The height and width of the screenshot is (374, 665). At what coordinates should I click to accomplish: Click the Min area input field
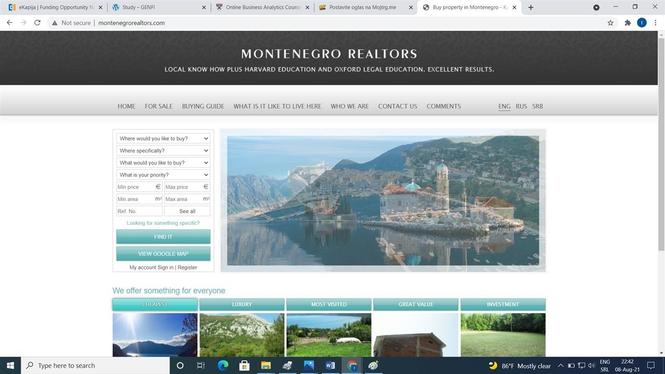139,199
